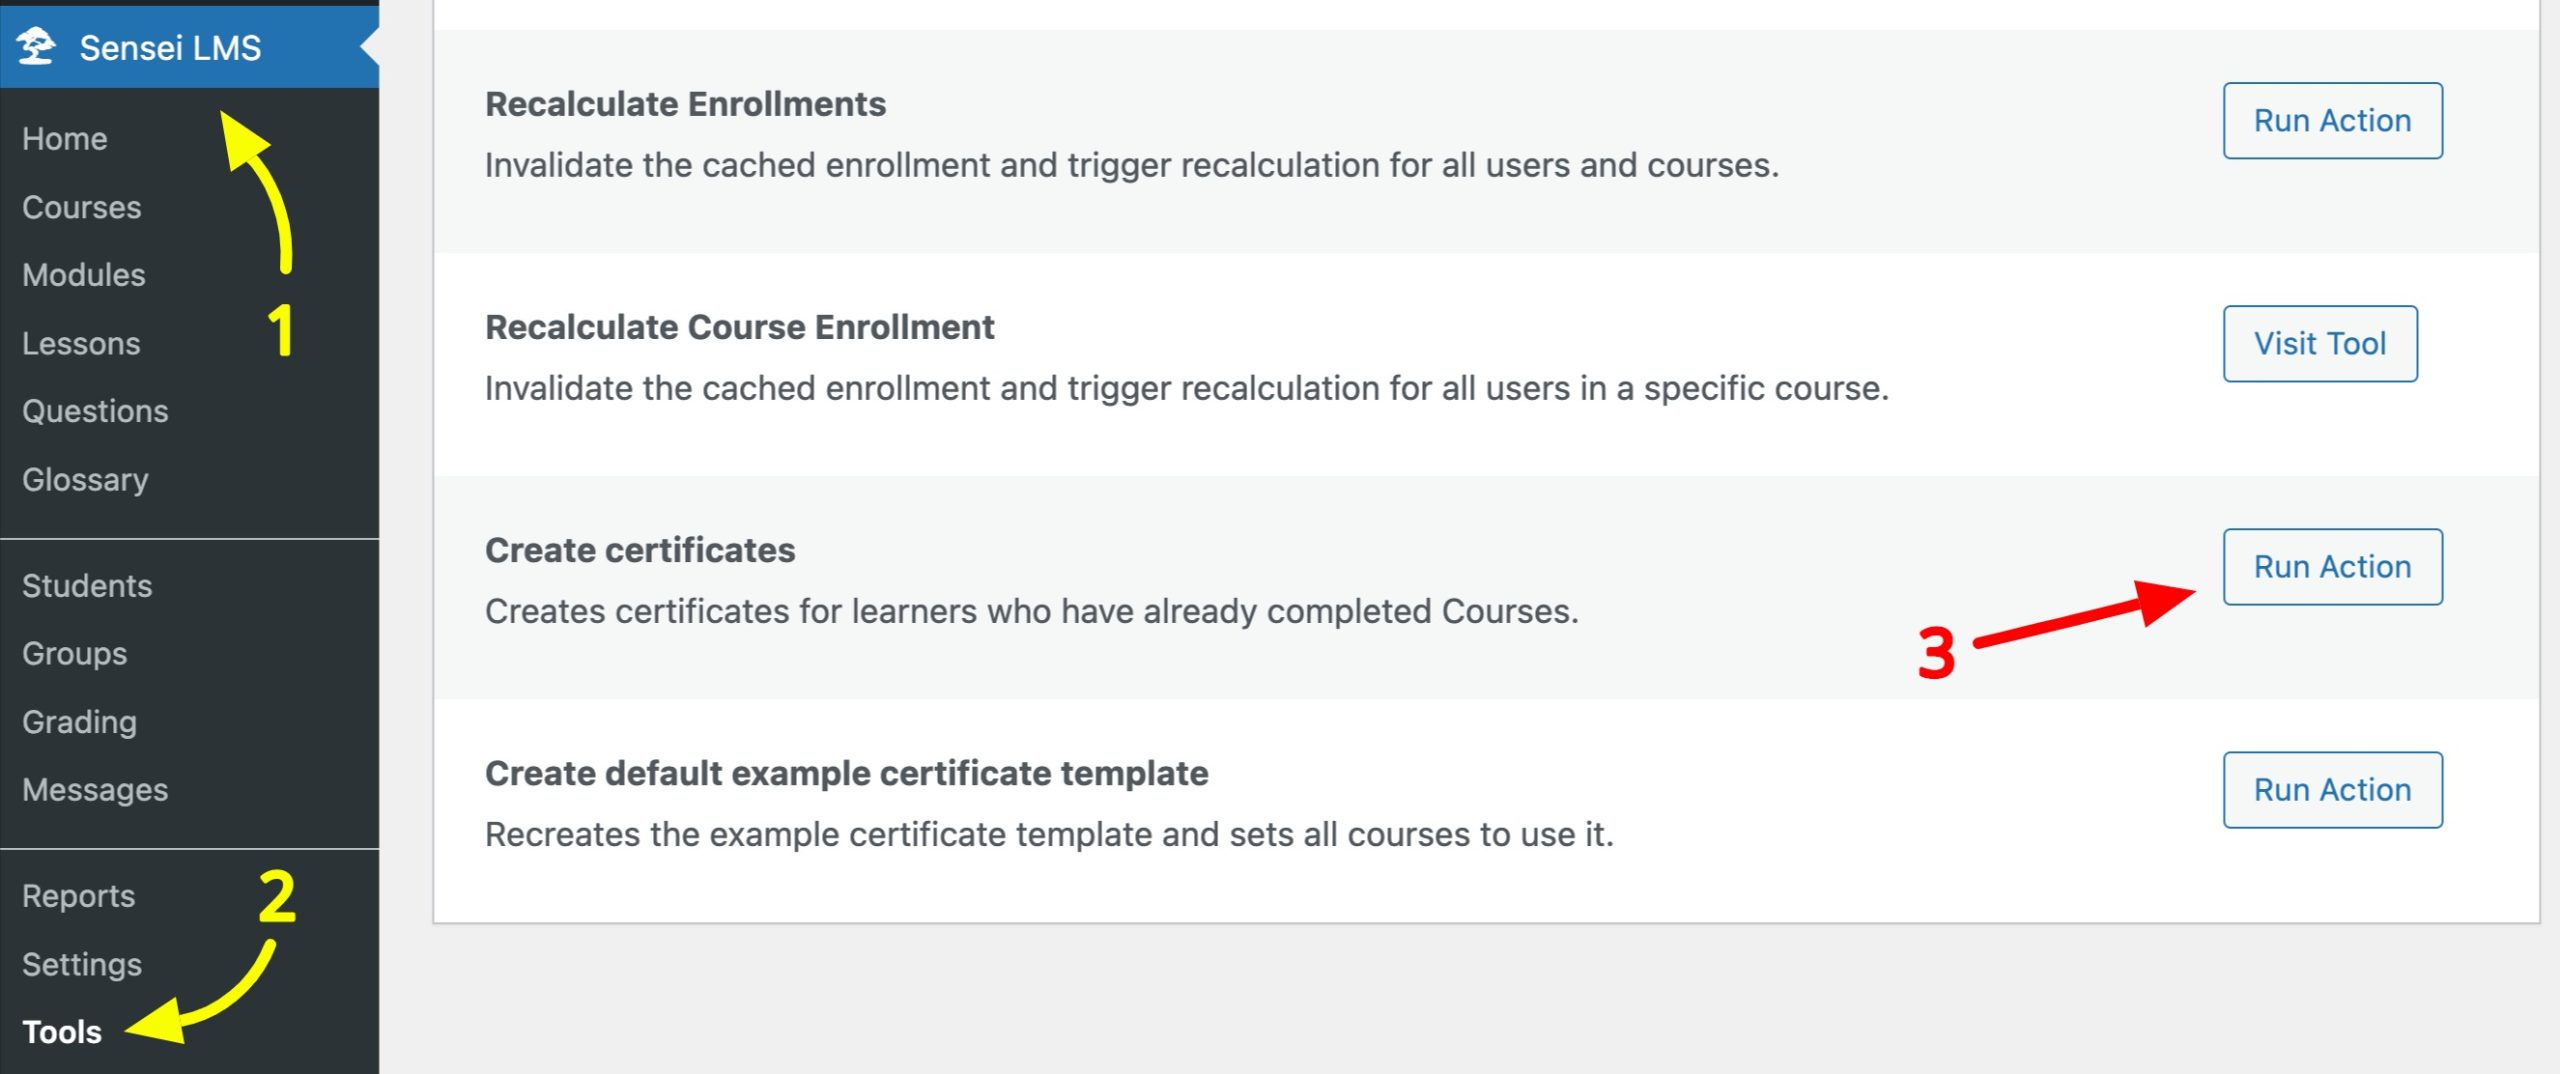Open Sensei LMS Settings
Screen dimensions: 2560x1074
pos(82,964)
